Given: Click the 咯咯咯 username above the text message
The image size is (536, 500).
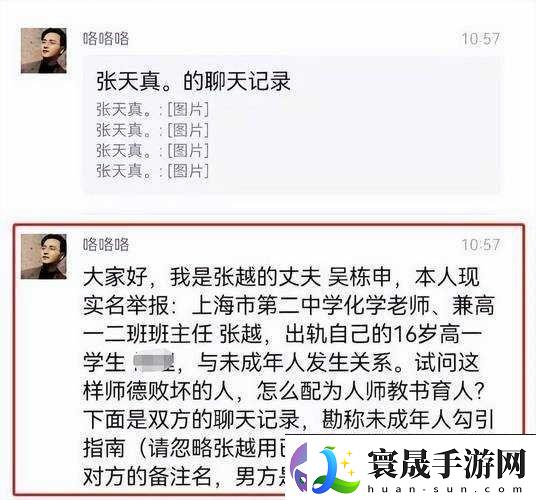Looking at the screenshot, I should (x=106, y=245).
